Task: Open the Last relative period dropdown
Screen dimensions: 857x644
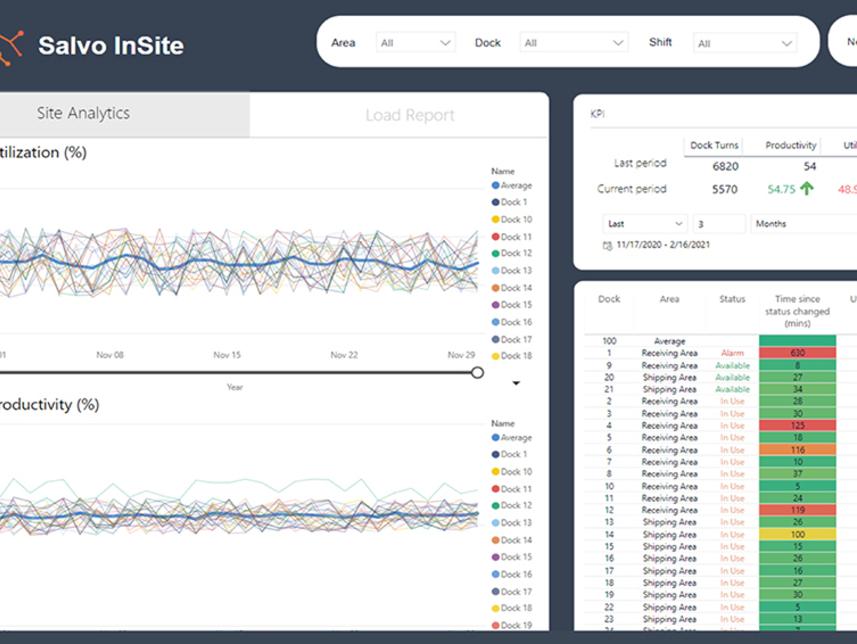Action: pos(644,224)
